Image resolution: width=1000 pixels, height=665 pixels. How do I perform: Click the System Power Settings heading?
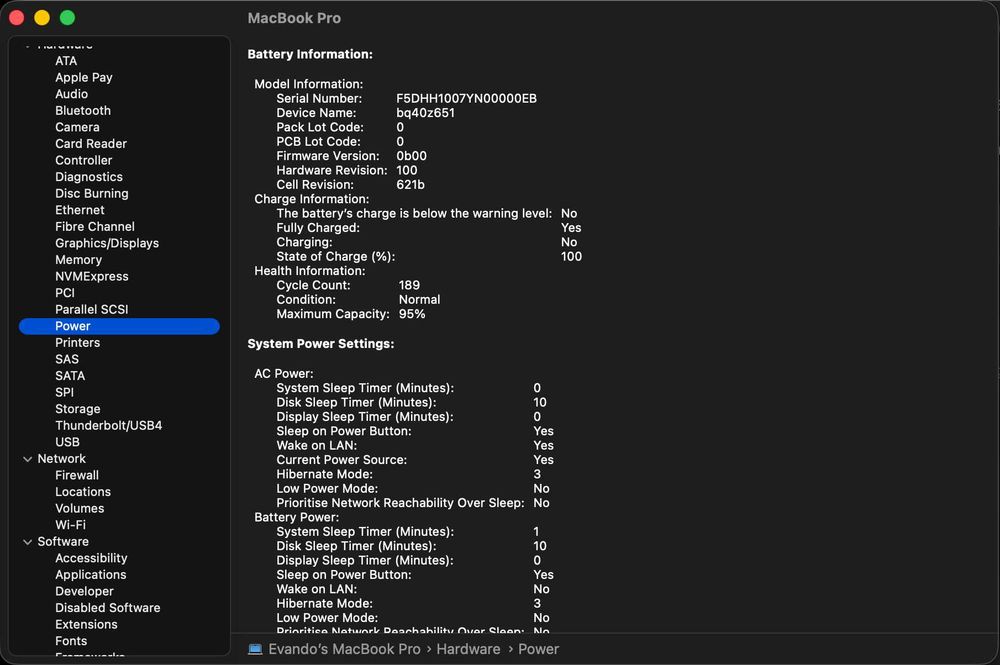pyautogui.click(x=321, y=344)
